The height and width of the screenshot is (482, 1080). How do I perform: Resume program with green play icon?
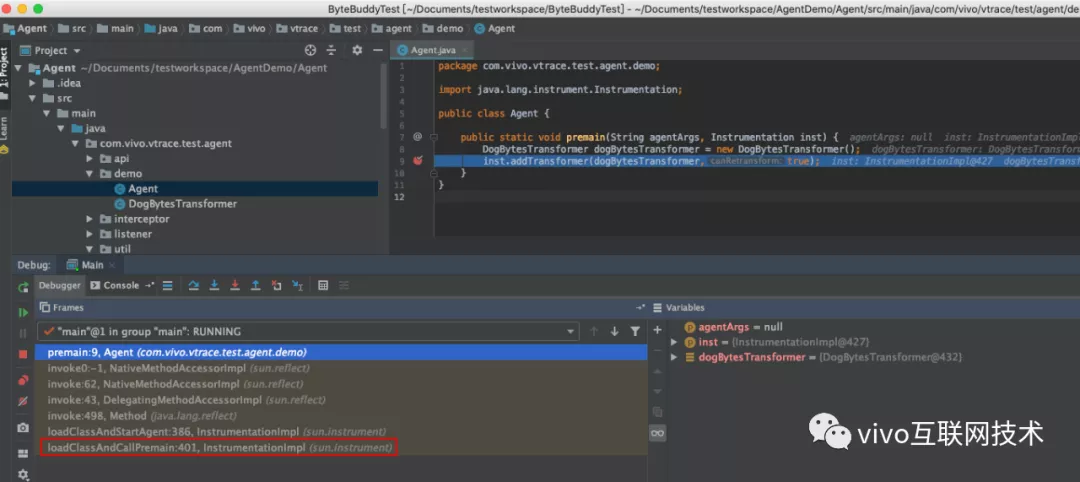[x=23, y=312]
